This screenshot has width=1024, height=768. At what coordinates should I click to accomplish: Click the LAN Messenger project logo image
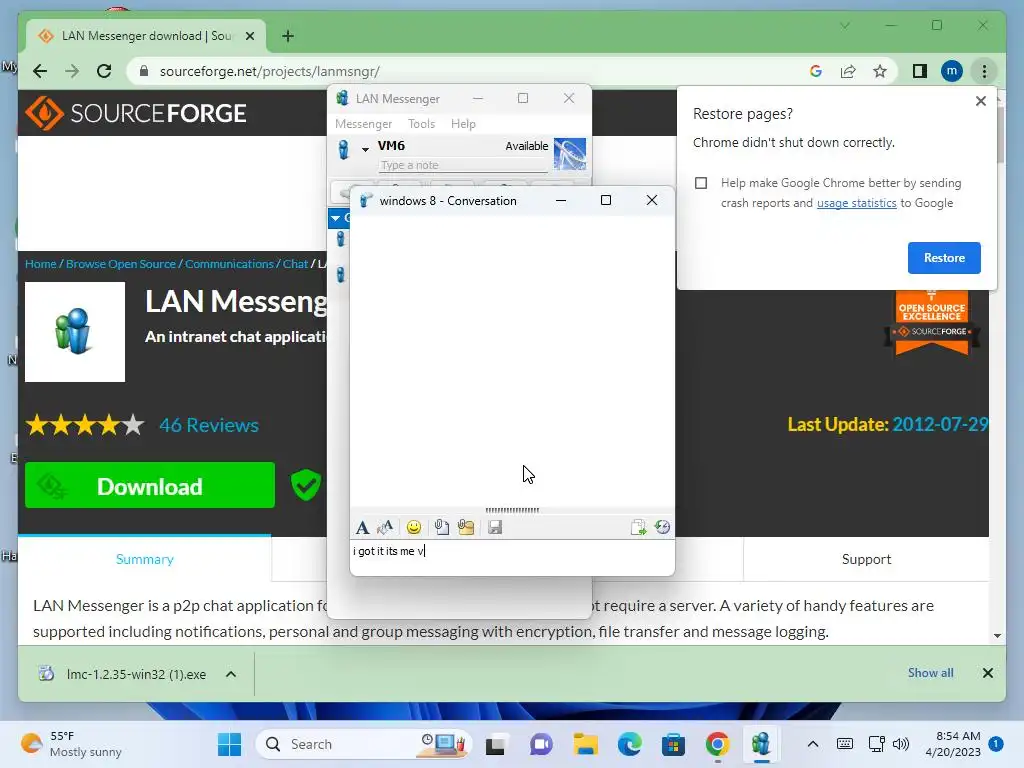coord(75,332)
